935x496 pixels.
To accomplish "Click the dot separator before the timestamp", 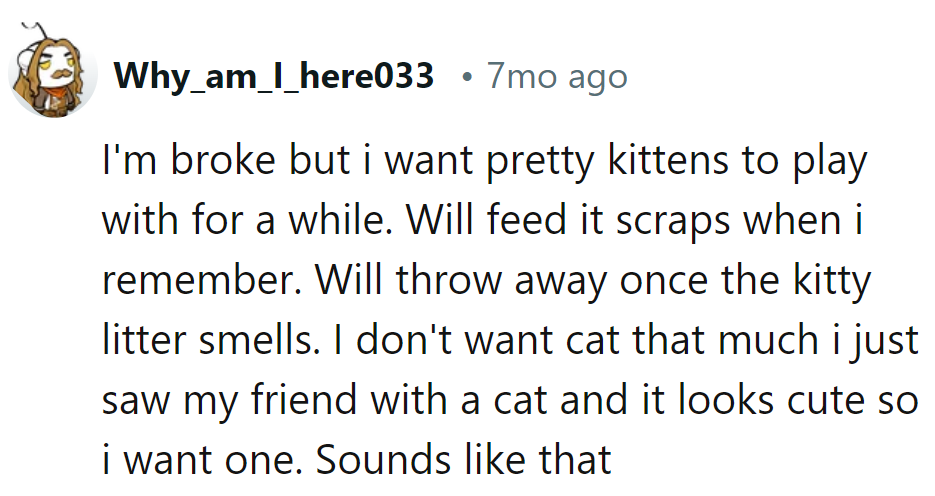I will point(467,78).
